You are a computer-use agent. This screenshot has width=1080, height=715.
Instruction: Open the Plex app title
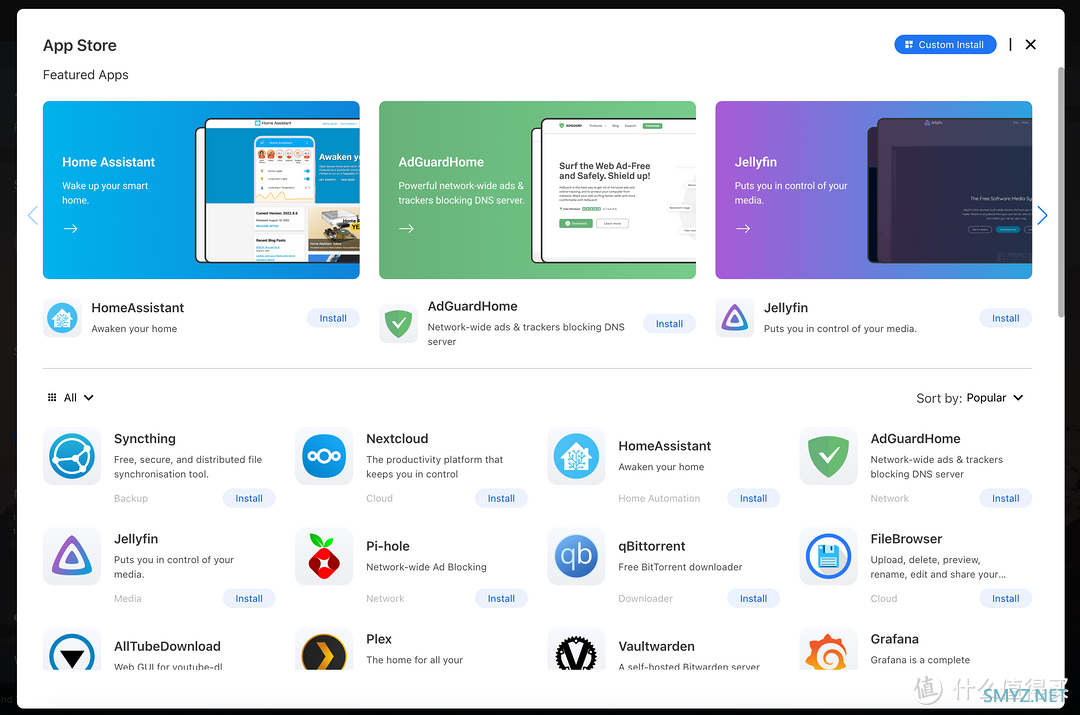pos(378,639)
